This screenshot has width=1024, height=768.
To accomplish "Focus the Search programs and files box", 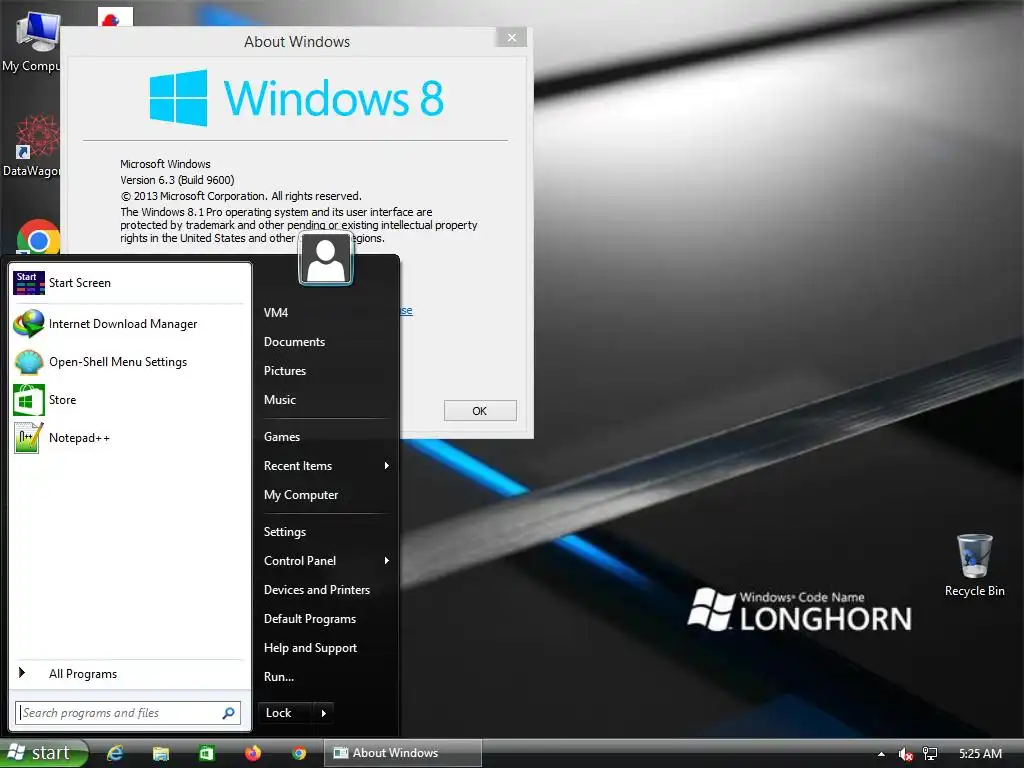I will (128, 713).
